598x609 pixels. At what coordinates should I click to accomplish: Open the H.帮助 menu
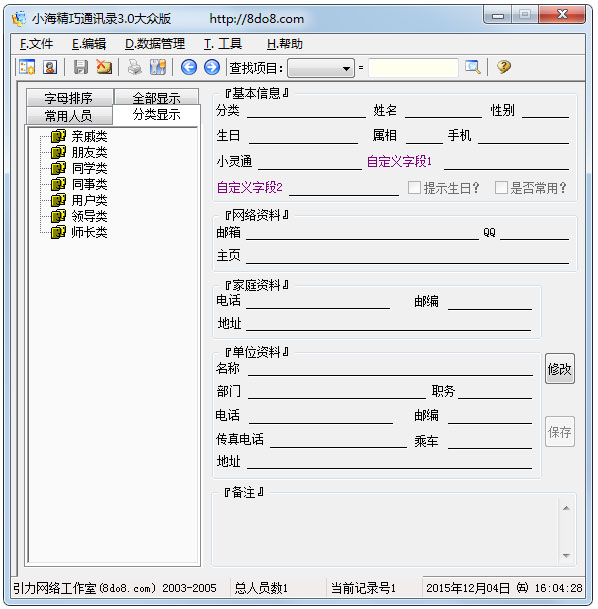pyautogui.click(x=285, y=44)
